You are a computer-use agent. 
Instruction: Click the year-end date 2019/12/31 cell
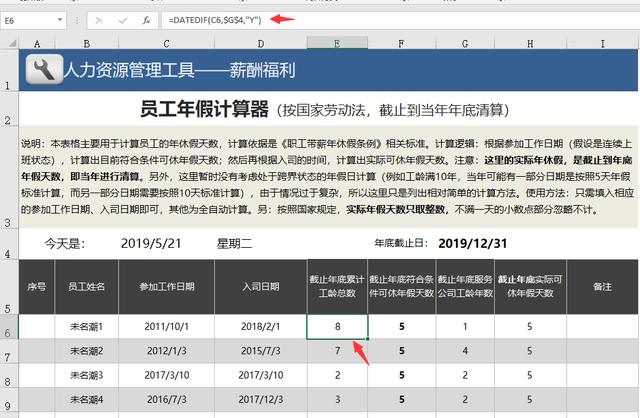point(474,243)
